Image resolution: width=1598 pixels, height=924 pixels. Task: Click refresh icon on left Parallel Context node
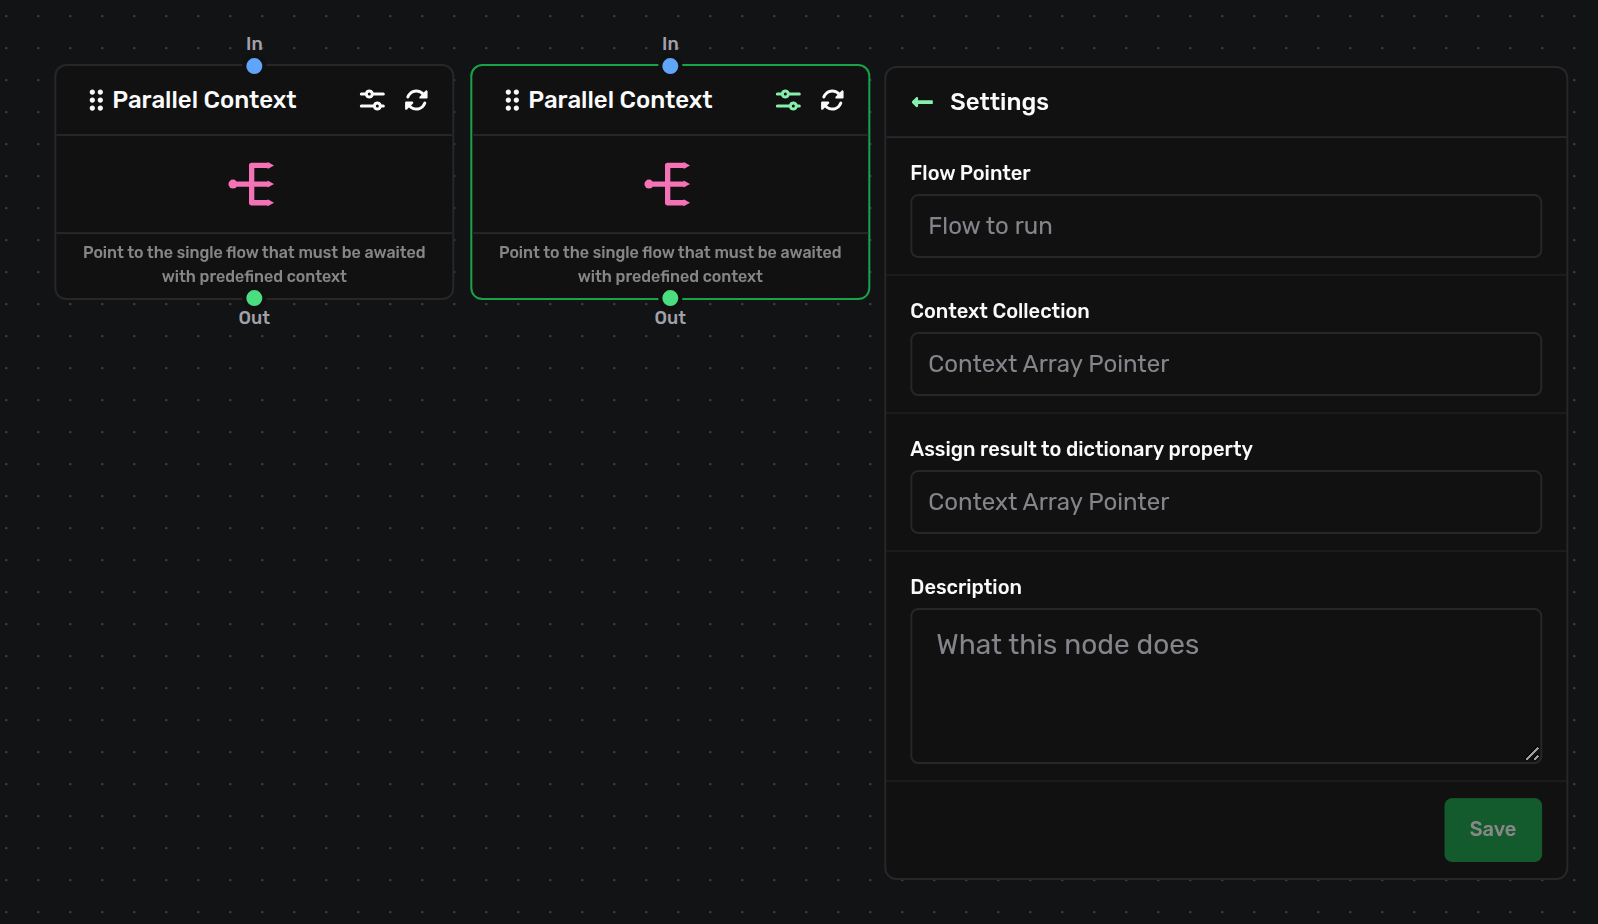[x=416, y=100]
